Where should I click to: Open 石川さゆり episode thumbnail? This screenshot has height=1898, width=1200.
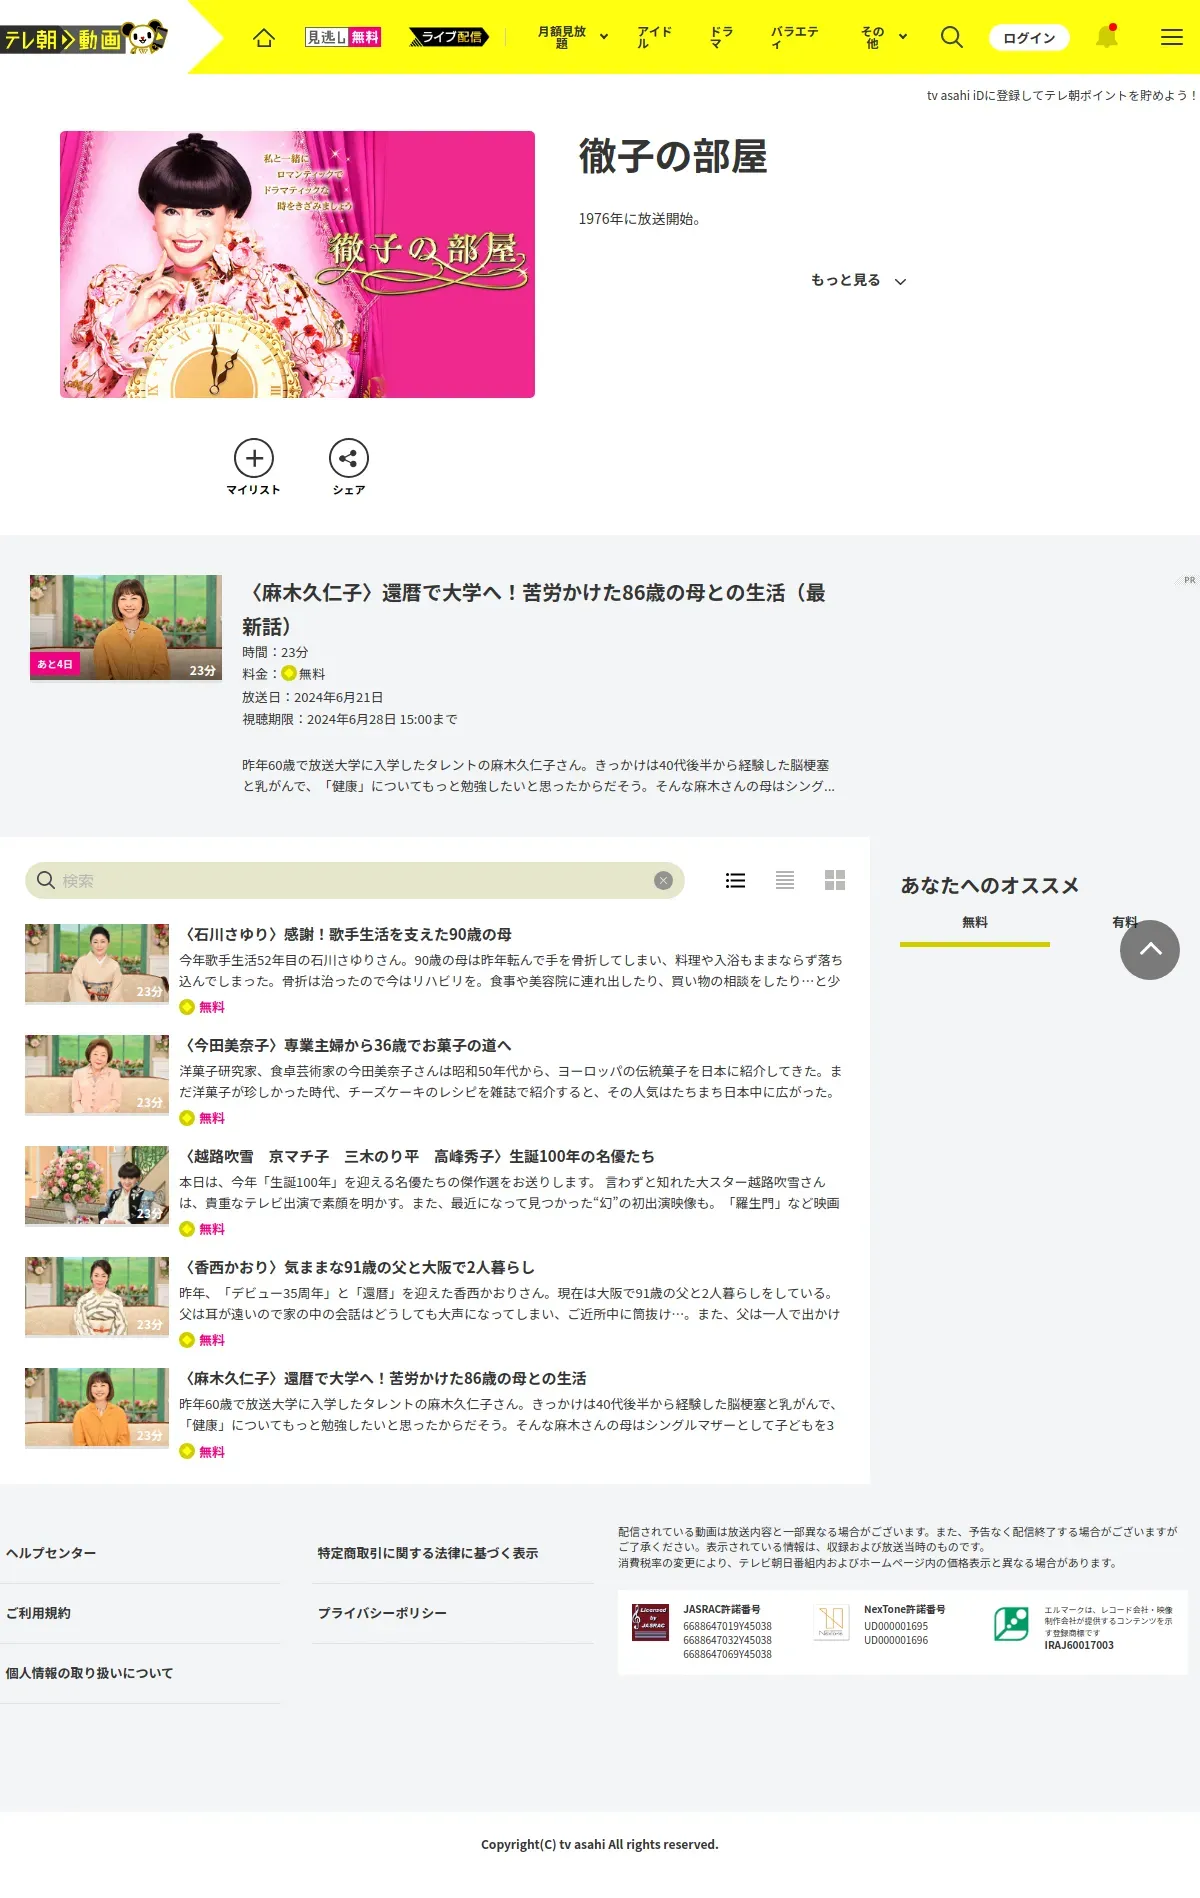click(x=97, y=963)
